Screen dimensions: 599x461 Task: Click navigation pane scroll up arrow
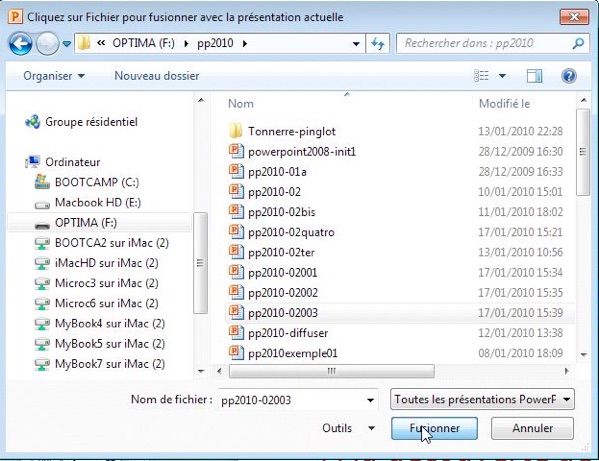coord(201,101)
